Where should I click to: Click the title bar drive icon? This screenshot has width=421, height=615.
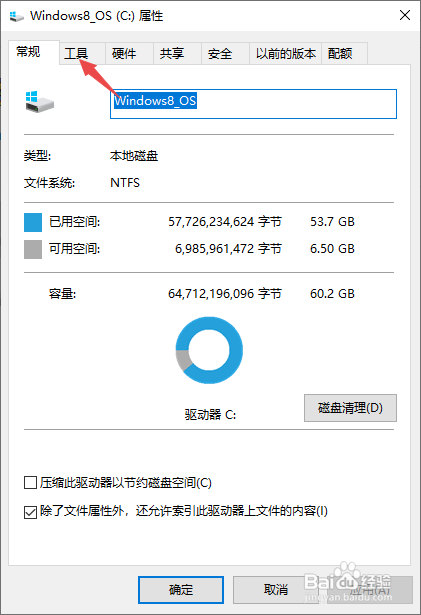17,16
